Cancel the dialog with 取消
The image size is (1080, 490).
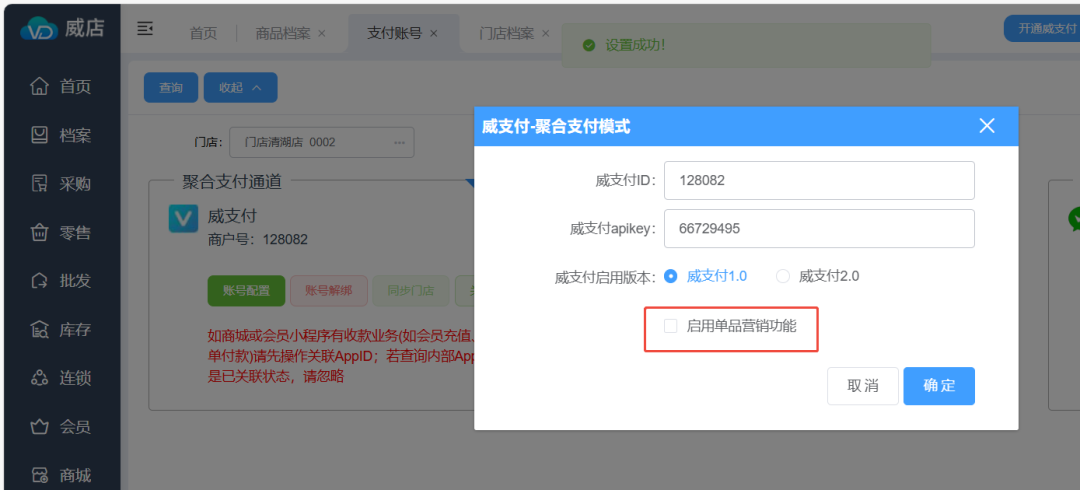click(863, 386)
